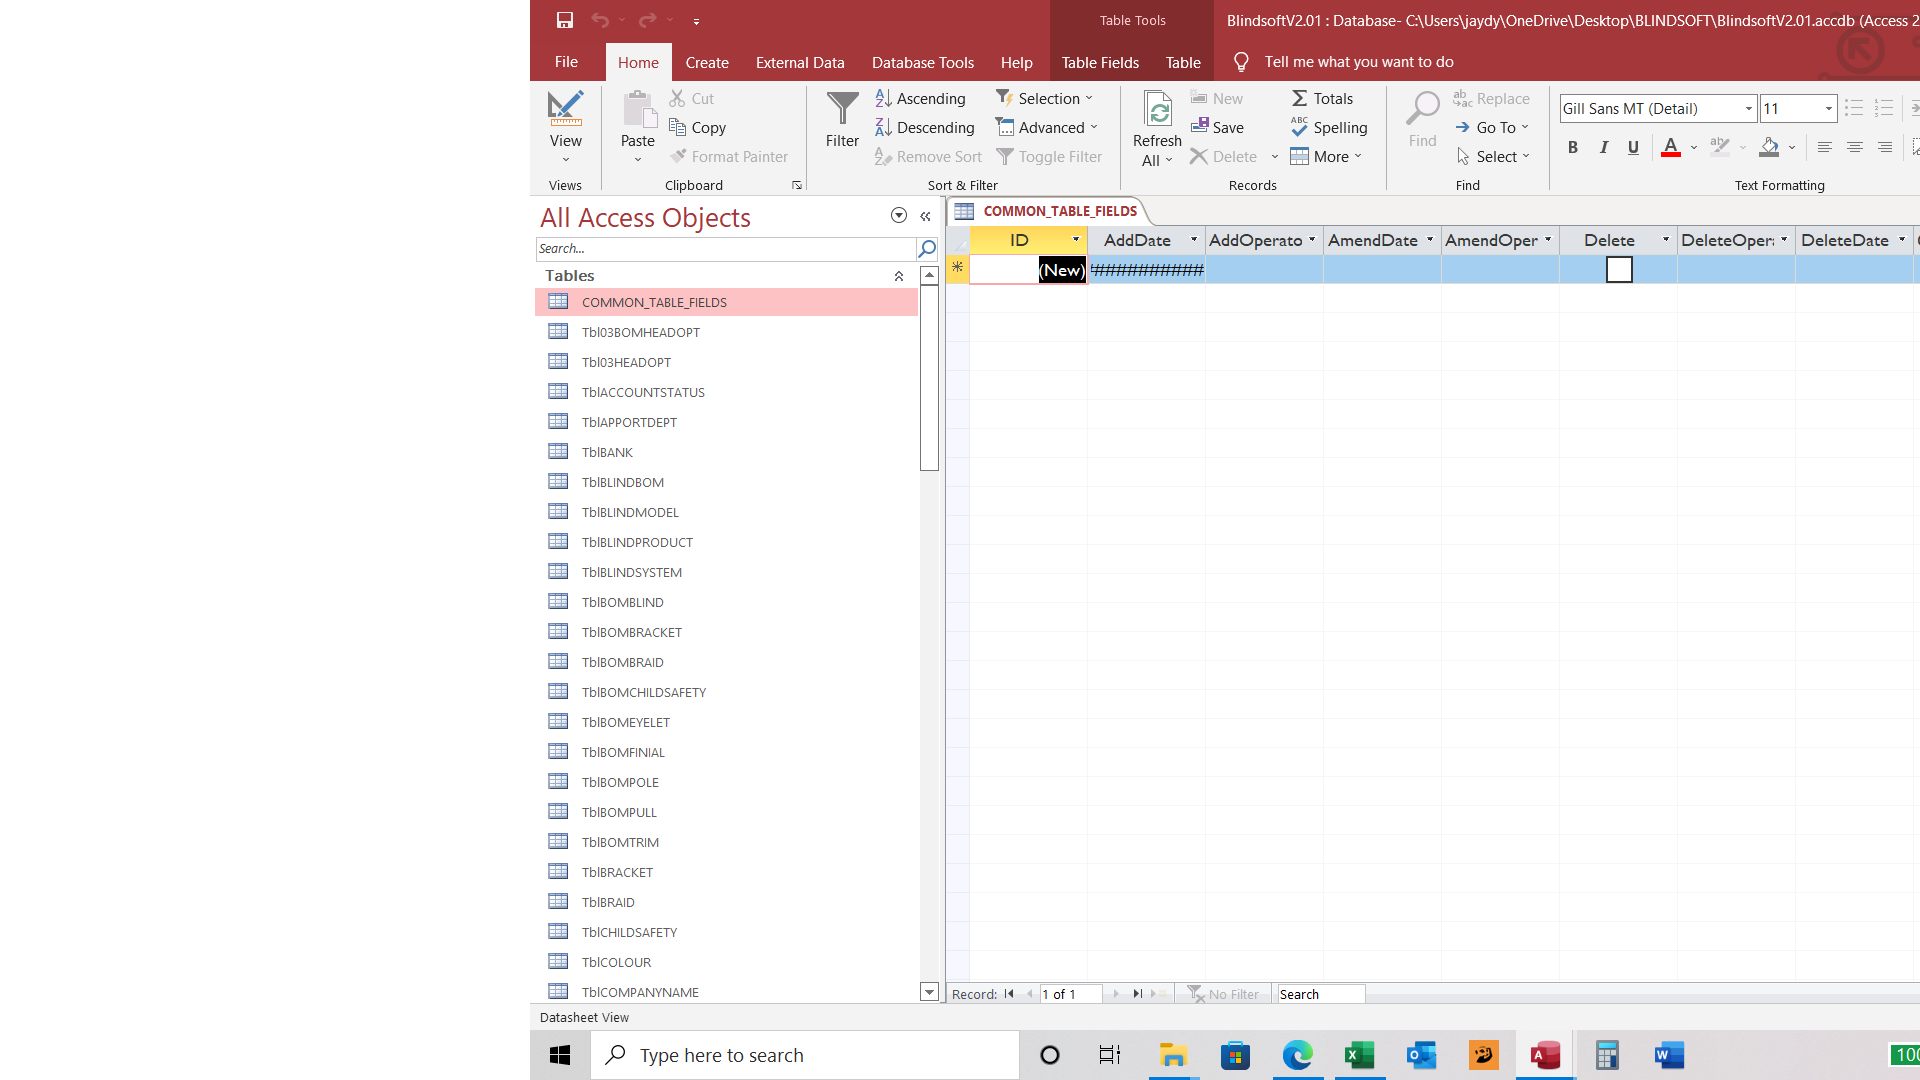
Task: Open the font color dropdown arrow
Action: pyautogui.click(x=1693, y=148)
